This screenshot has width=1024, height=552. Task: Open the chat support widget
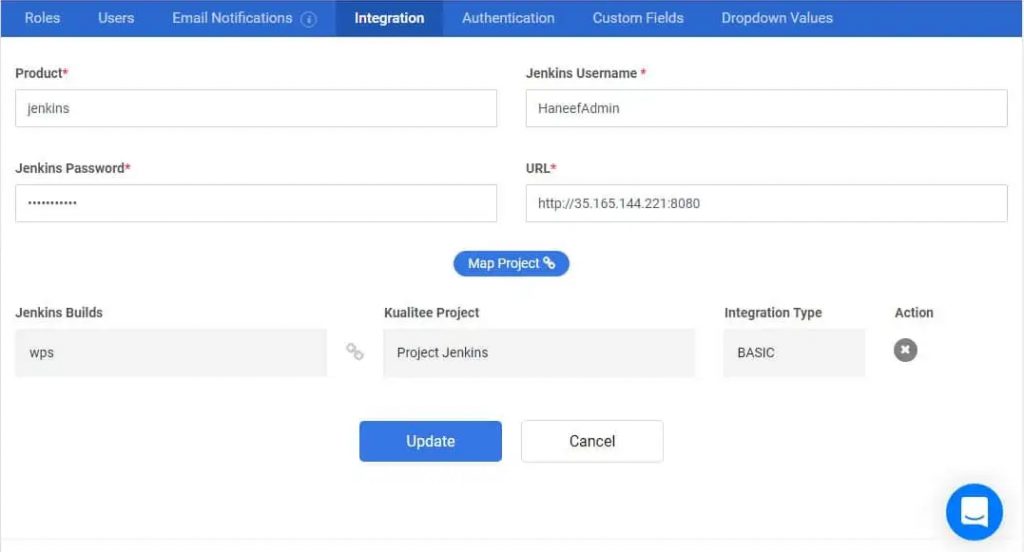[x=974, y=511]
